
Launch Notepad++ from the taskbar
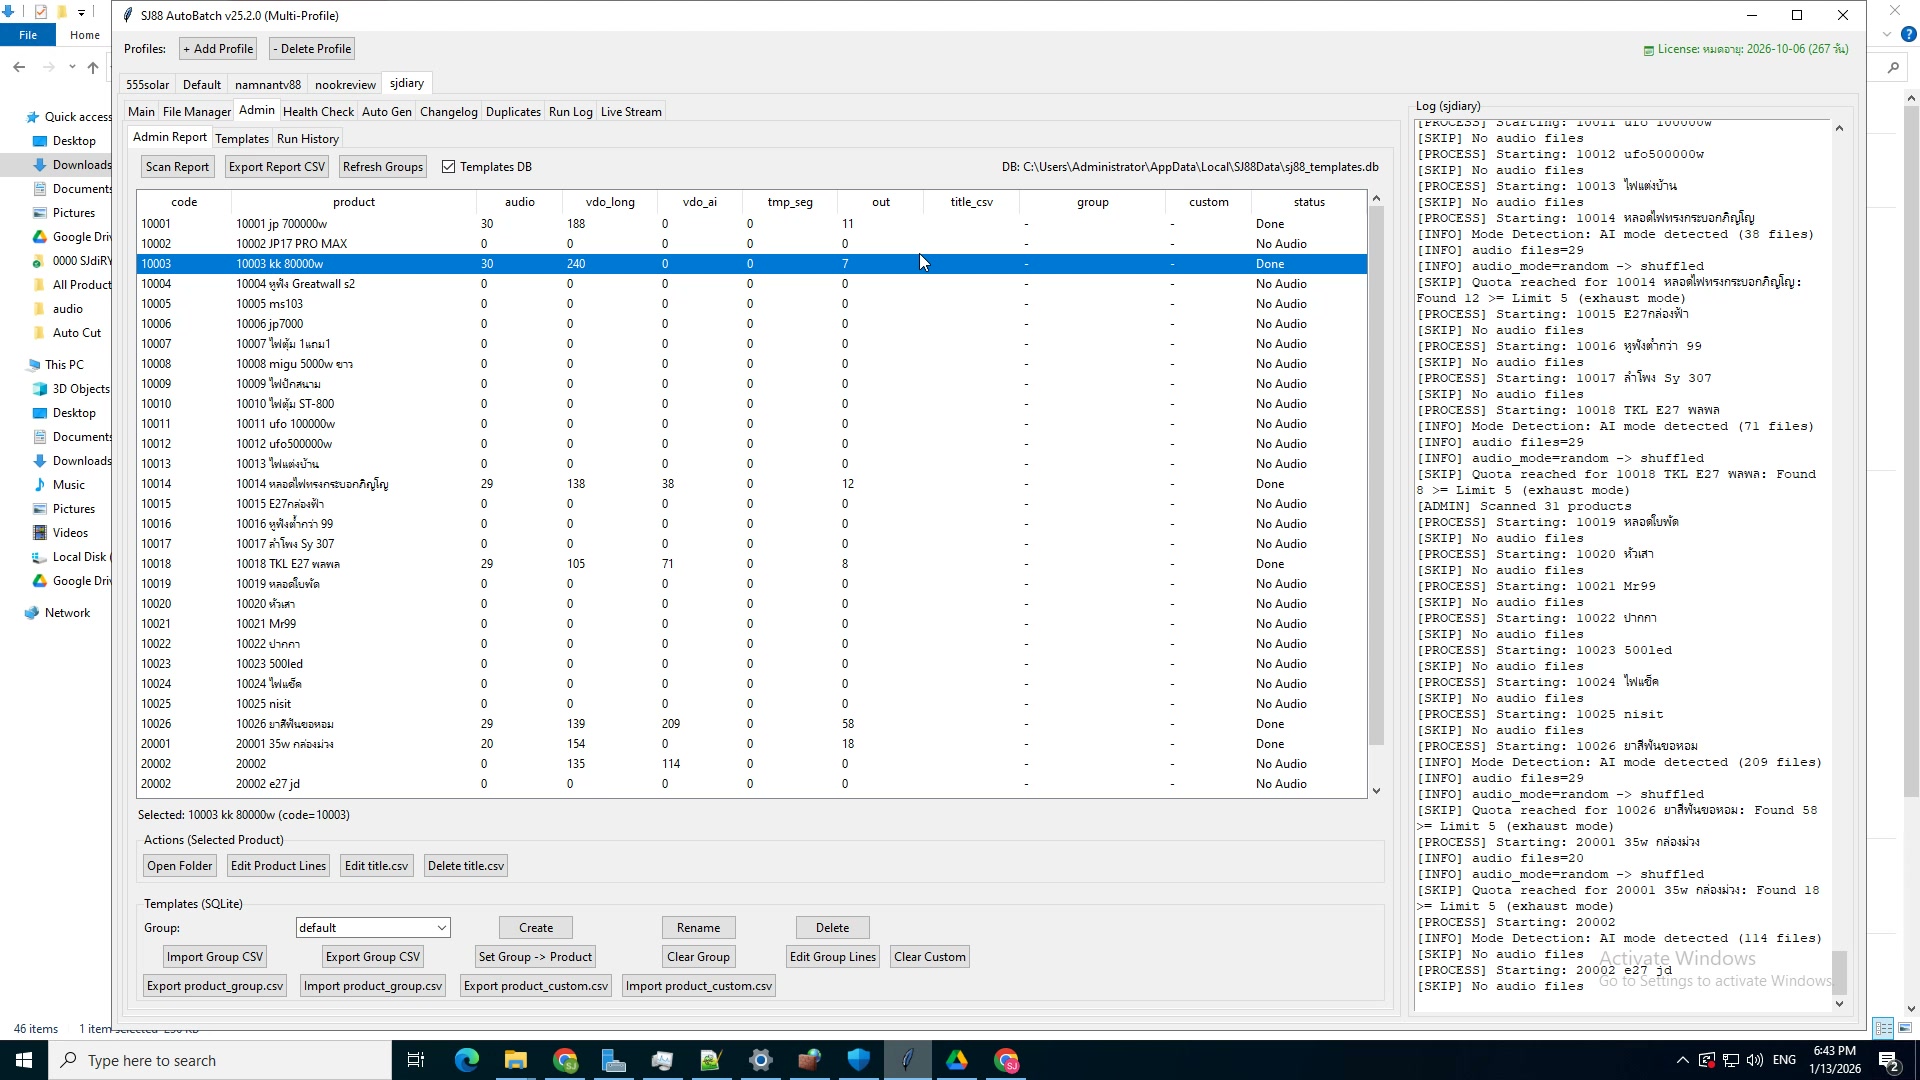[x=711, y=1060]
